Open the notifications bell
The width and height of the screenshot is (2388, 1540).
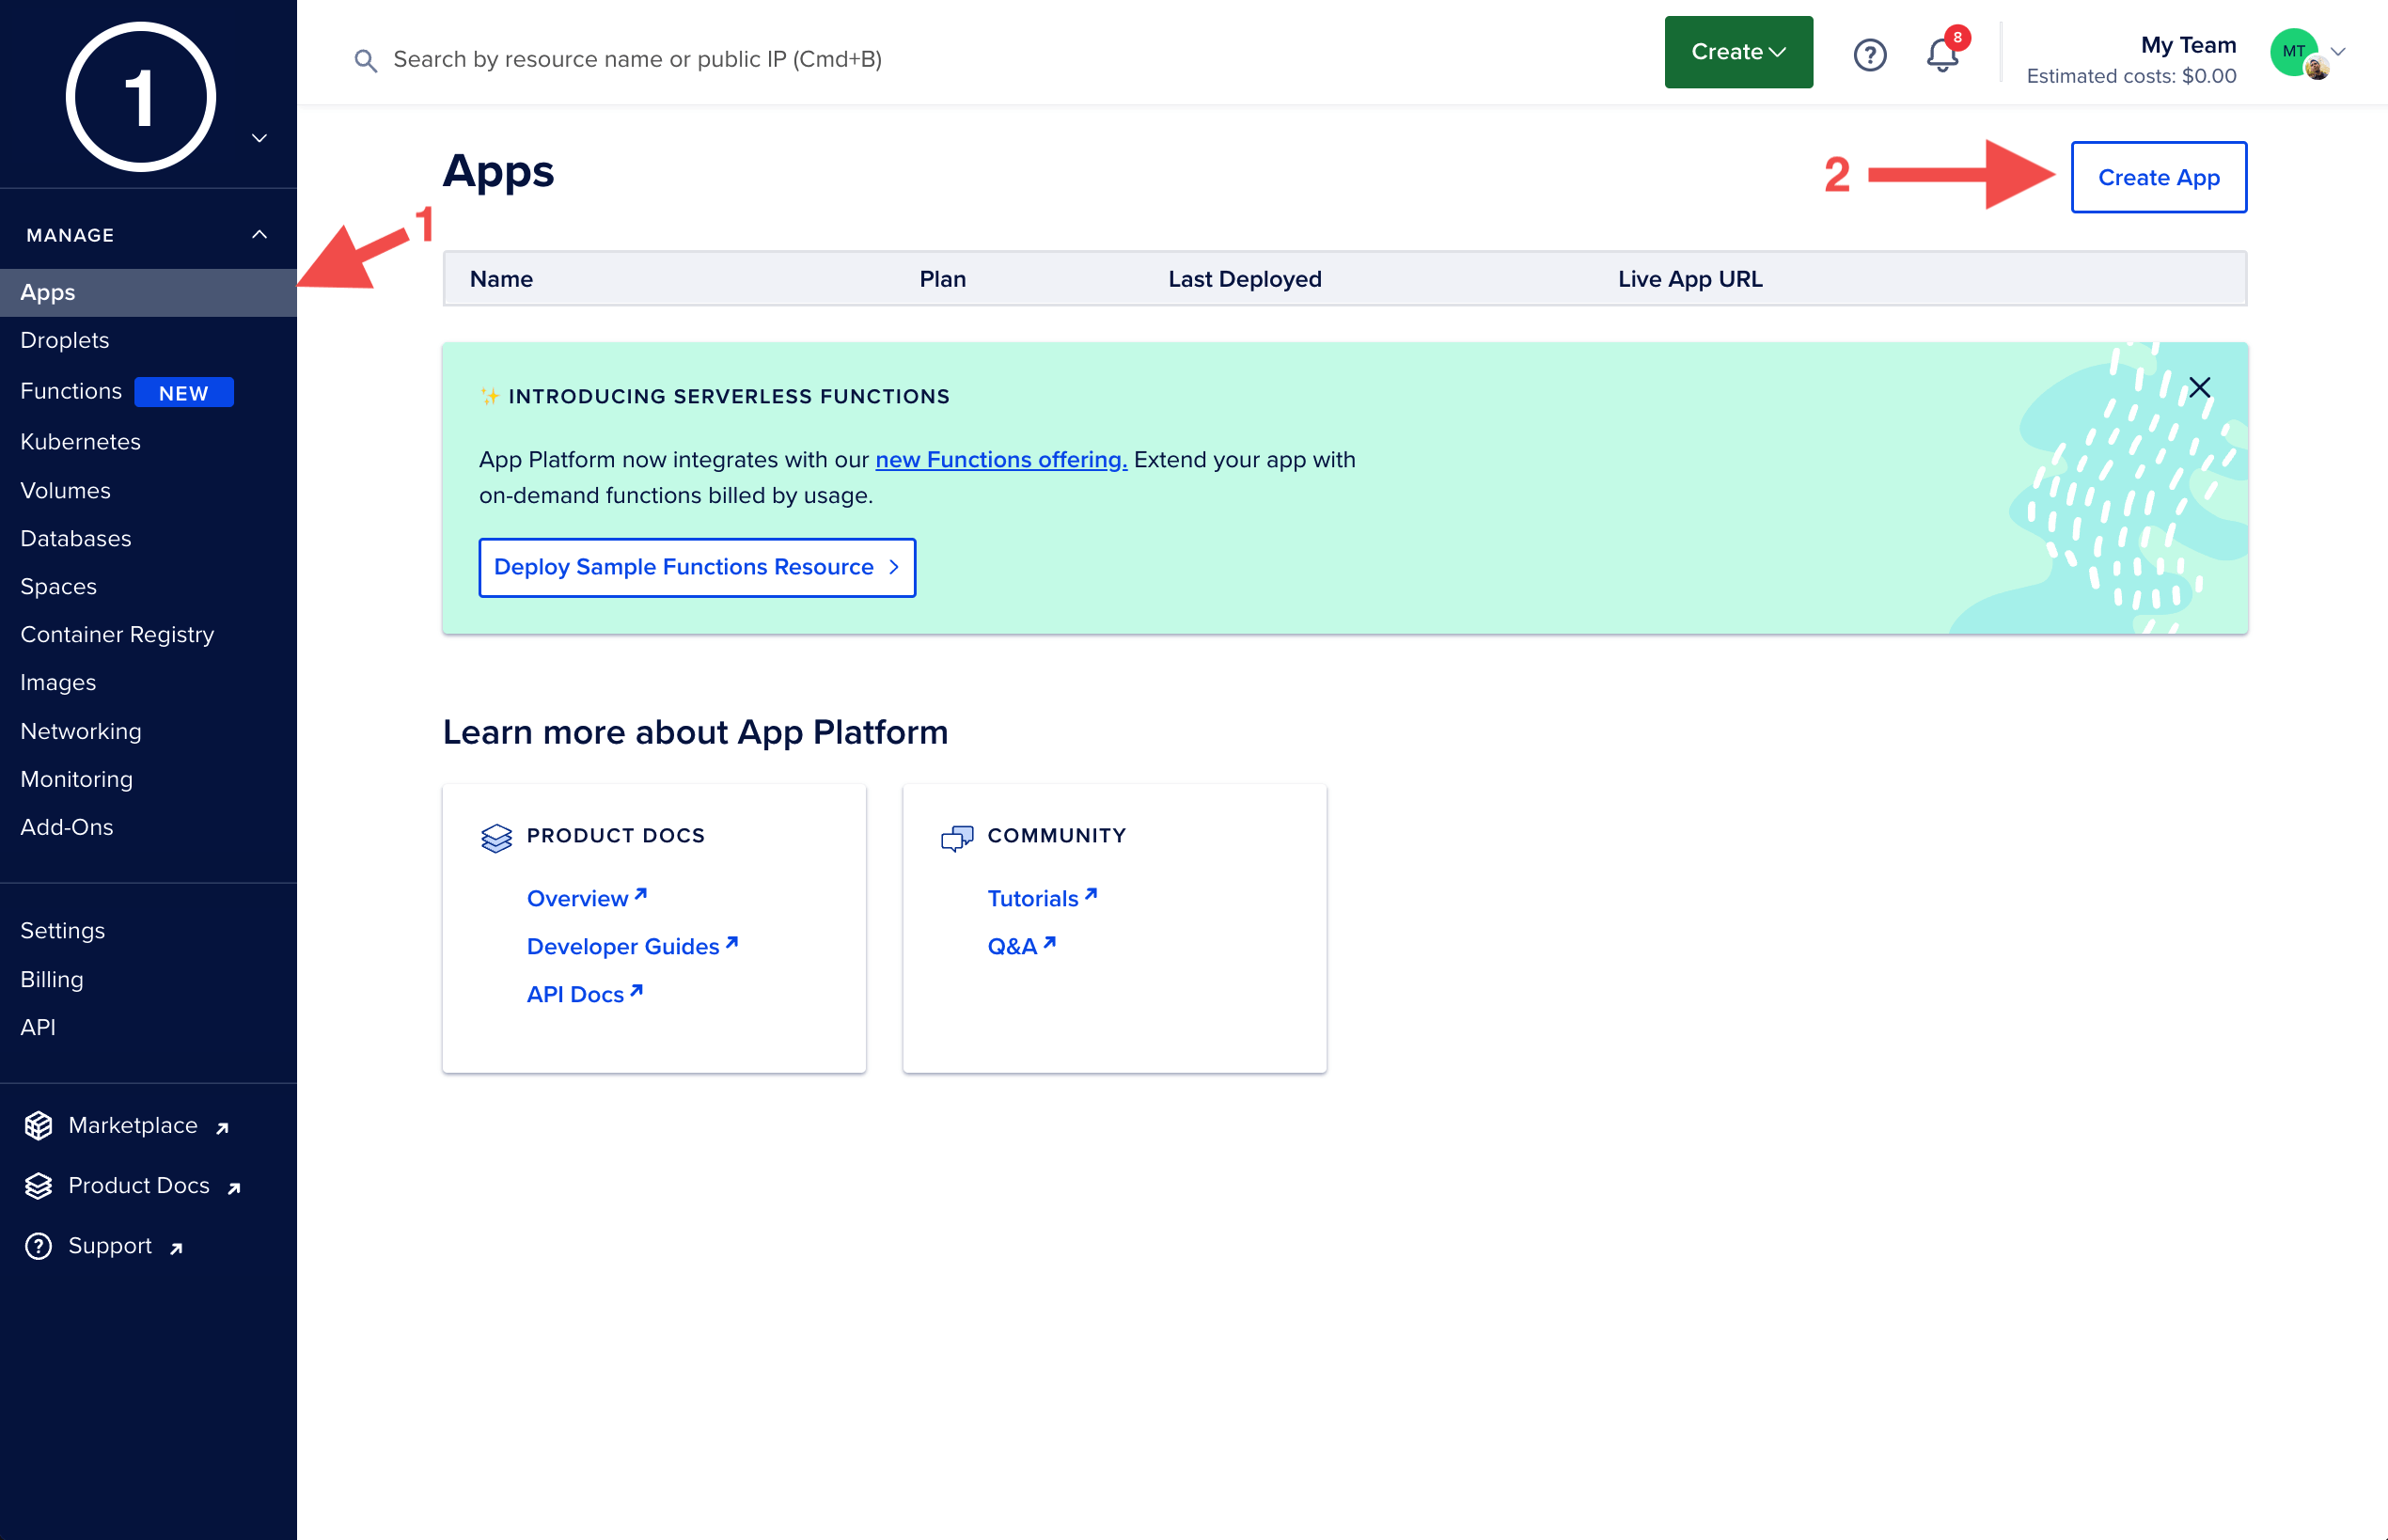pos(1941,54)
